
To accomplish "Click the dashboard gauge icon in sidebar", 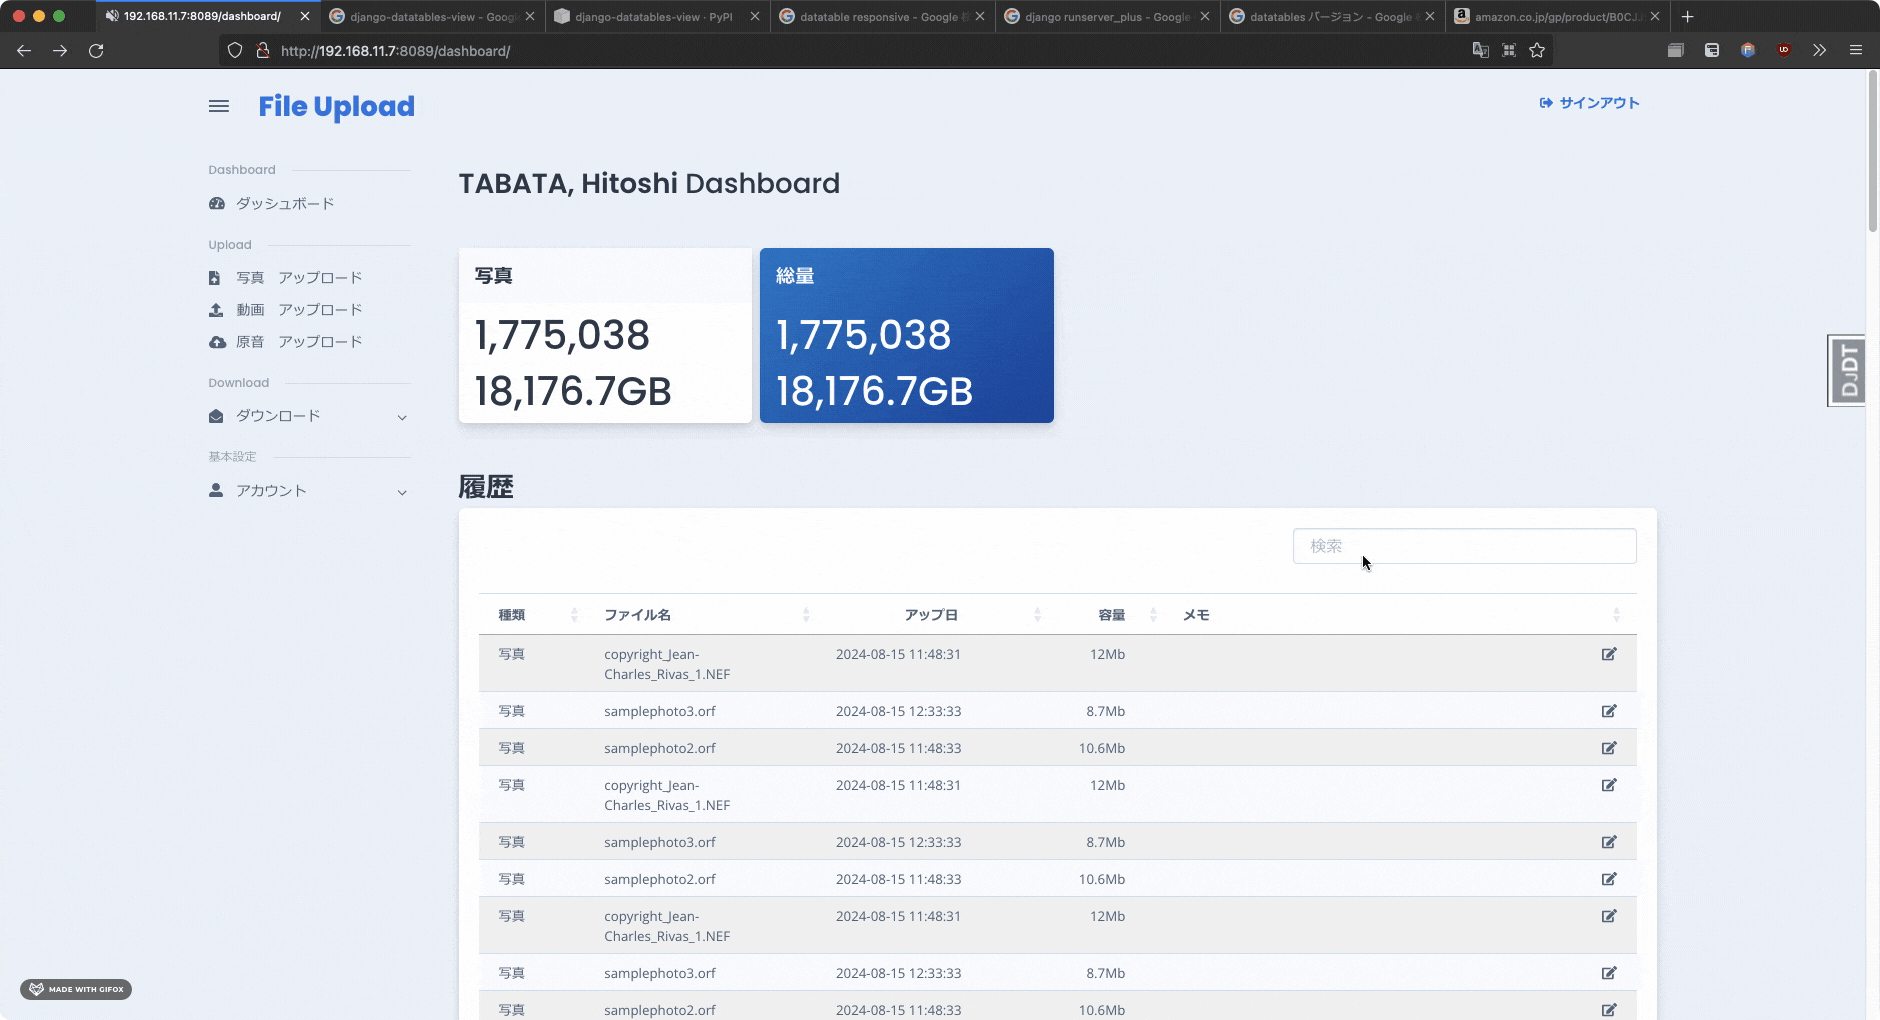I will [216, 203].
